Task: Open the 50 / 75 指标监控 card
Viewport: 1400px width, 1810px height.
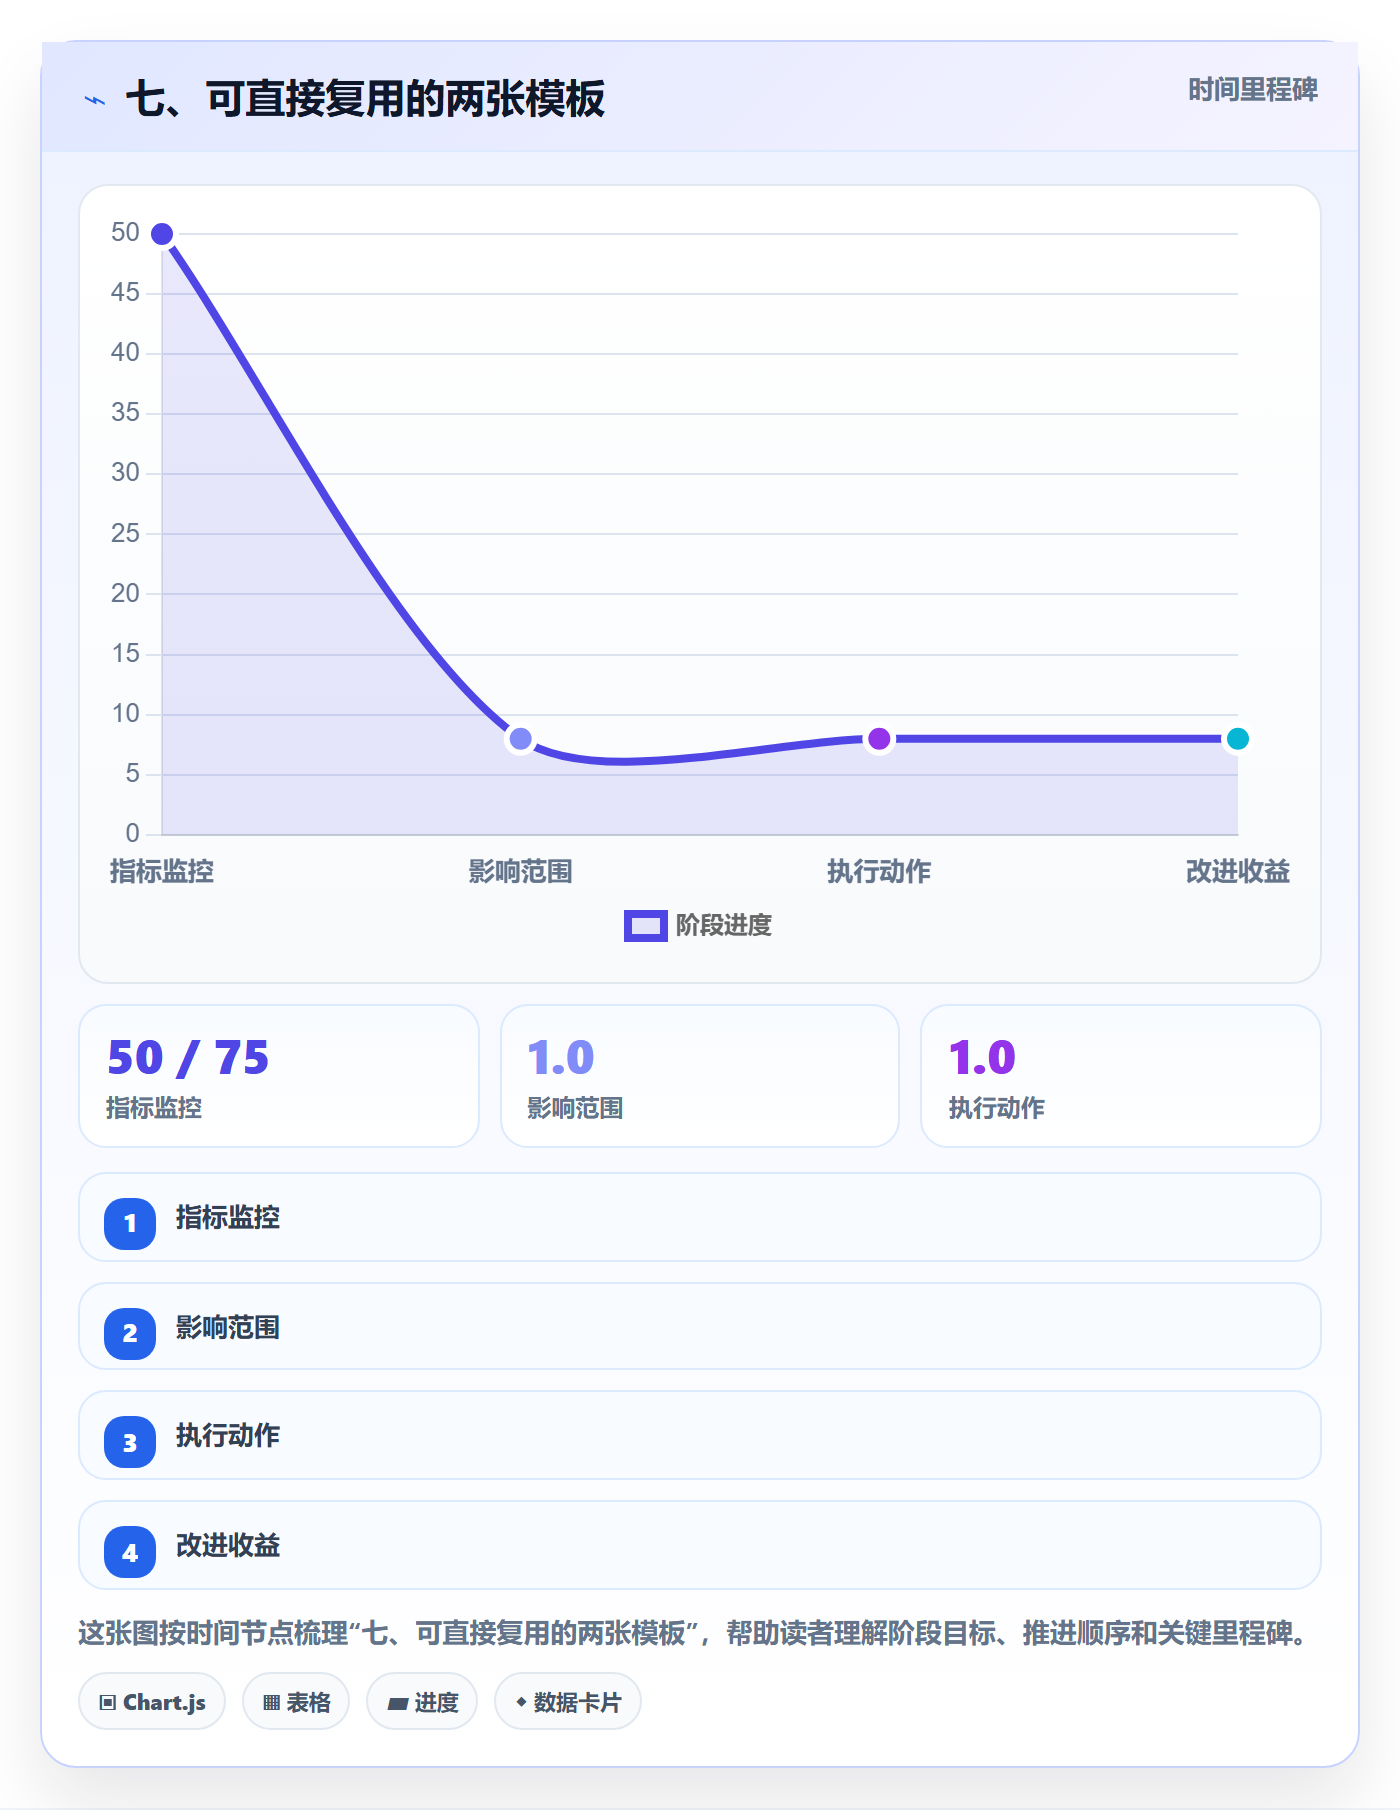Action: (x=279, y=1076)
